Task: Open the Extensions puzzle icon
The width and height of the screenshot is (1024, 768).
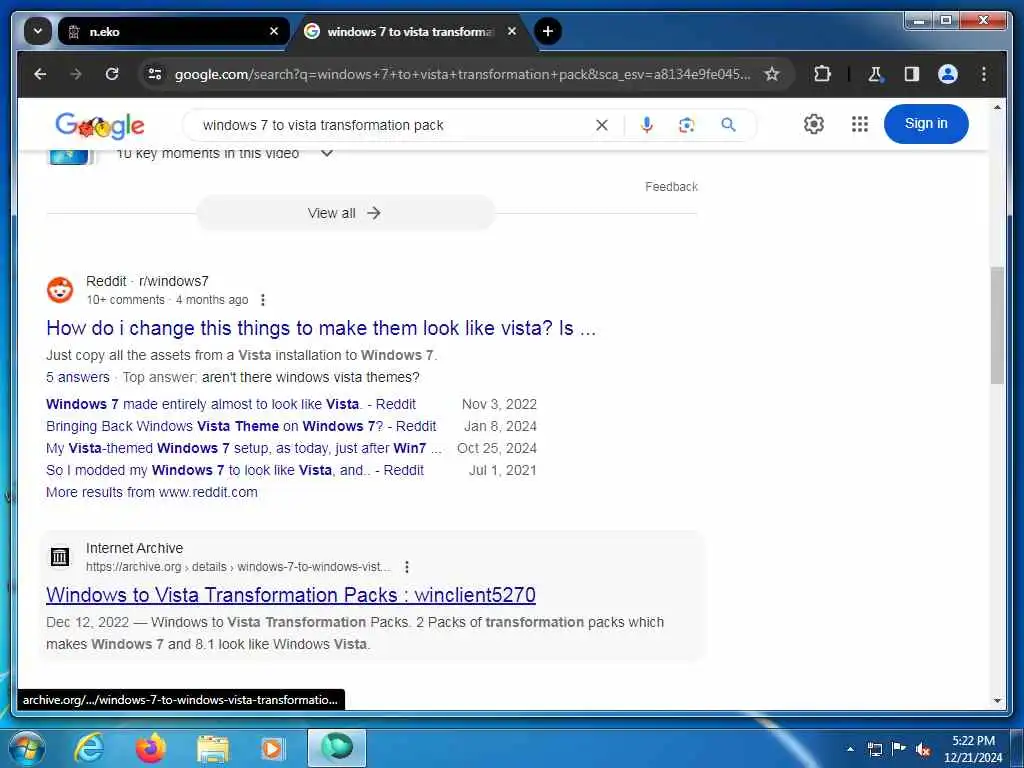Action: click(822, 74)
